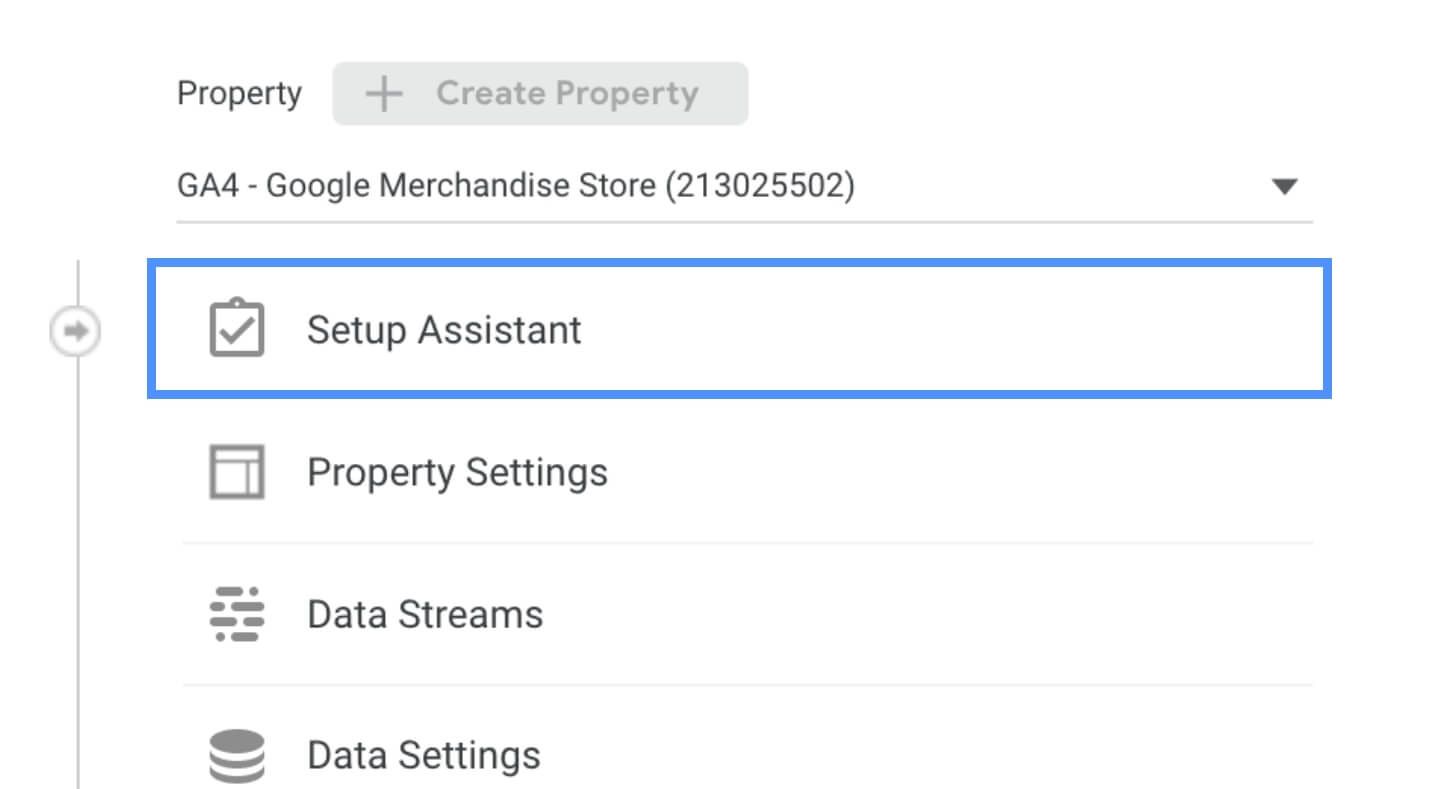Click the checkmark inside the Setup Assistant icon
Image resolution: width=1446 pixels, height=789 pixels.
point(238,330)
